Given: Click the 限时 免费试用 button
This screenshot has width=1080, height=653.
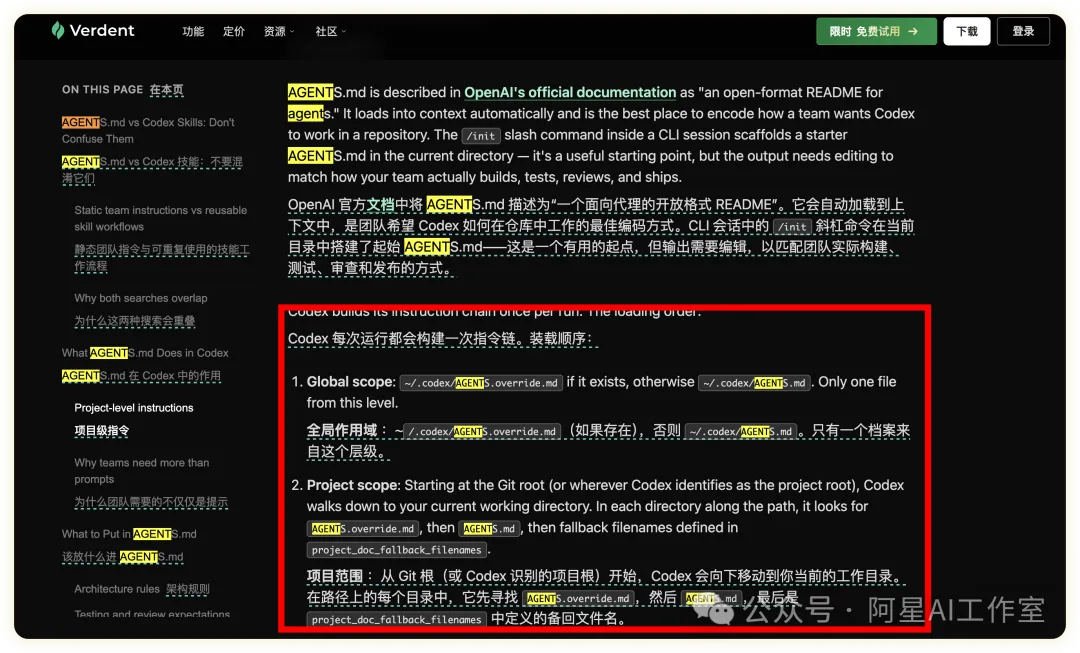Looking at the screenshot, I should pos(876,31).
